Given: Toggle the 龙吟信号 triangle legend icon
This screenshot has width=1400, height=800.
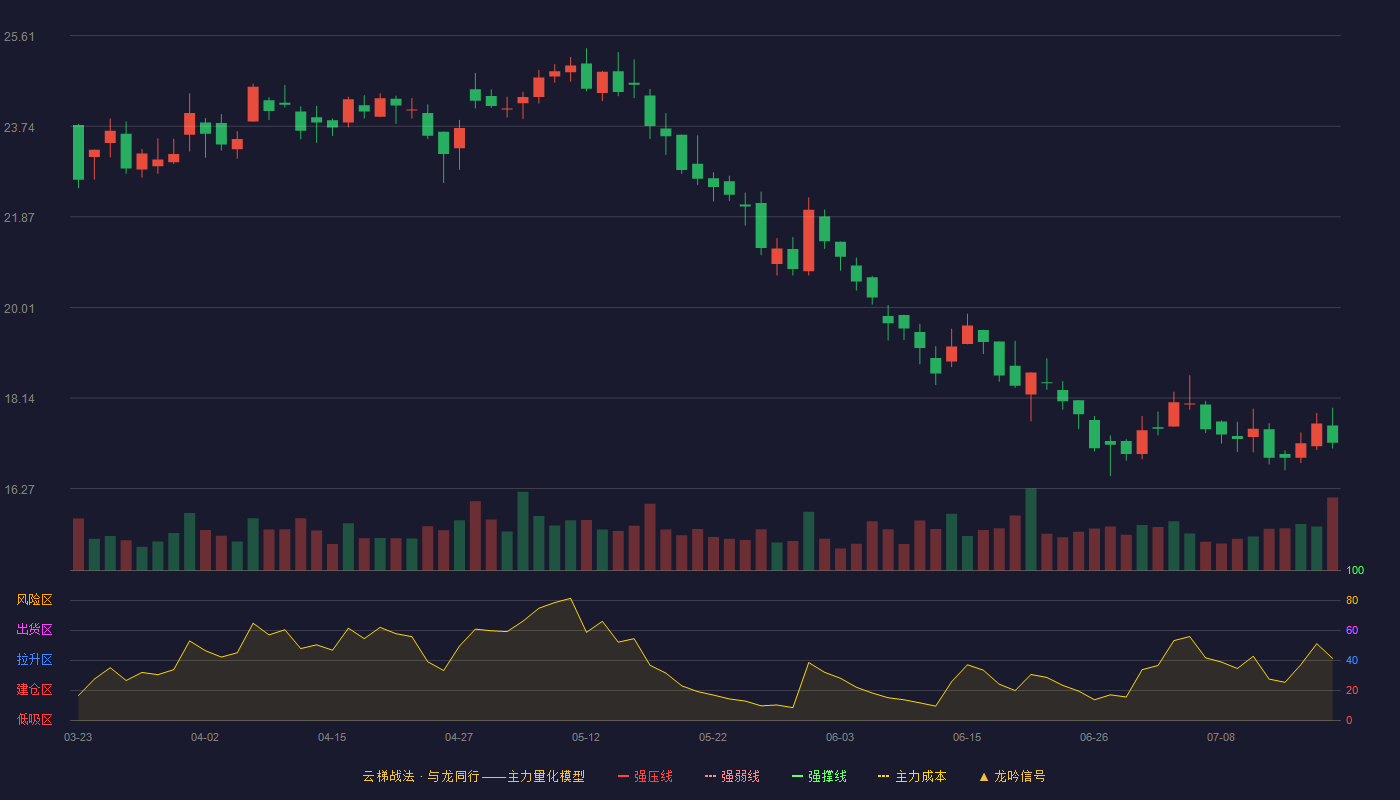Looking at the screenshot, I should tap(984, 776).
